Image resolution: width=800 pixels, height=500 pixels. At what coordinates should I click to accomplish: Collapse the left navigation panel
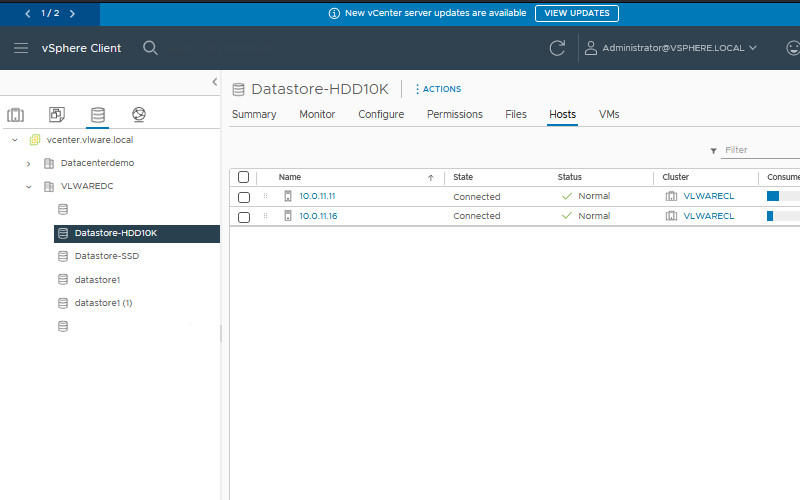215,82
